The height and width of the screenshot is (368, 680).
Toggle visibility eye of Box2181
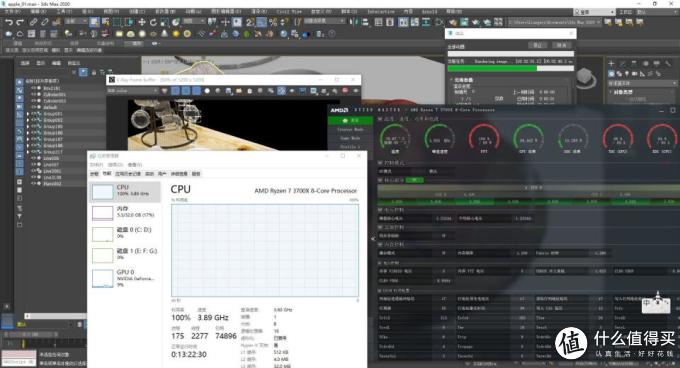pyautogui.click(x=33, y=88)
